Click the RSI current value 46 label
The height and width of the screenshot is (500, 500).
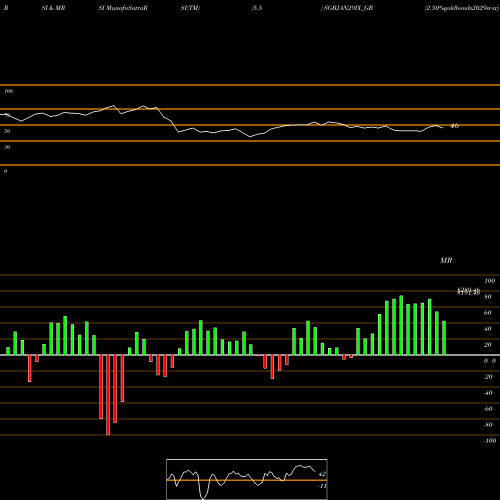point(455,126)
